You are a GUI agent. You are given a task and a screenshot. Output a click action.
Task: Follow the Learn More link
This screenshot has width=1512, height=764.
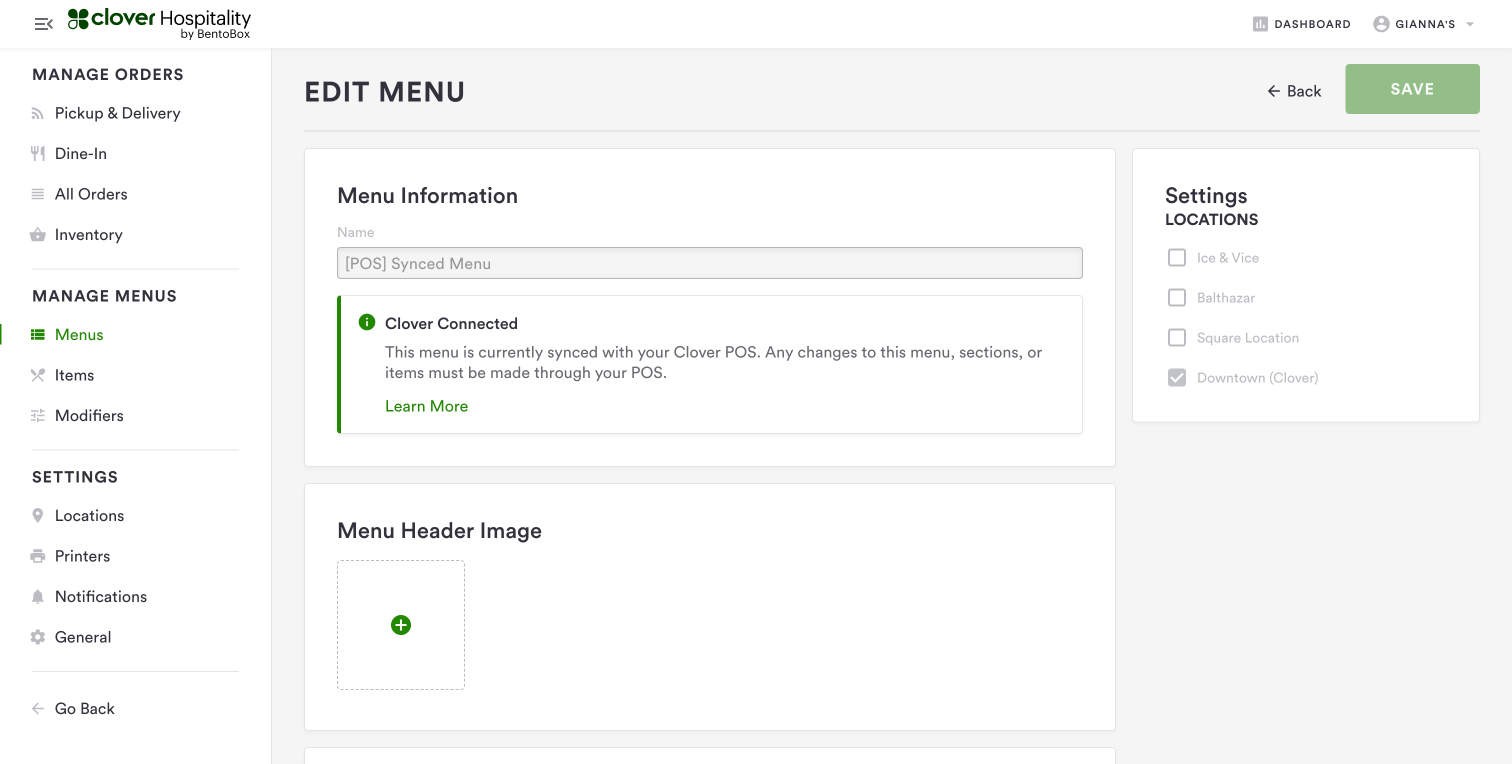[426, 406]
